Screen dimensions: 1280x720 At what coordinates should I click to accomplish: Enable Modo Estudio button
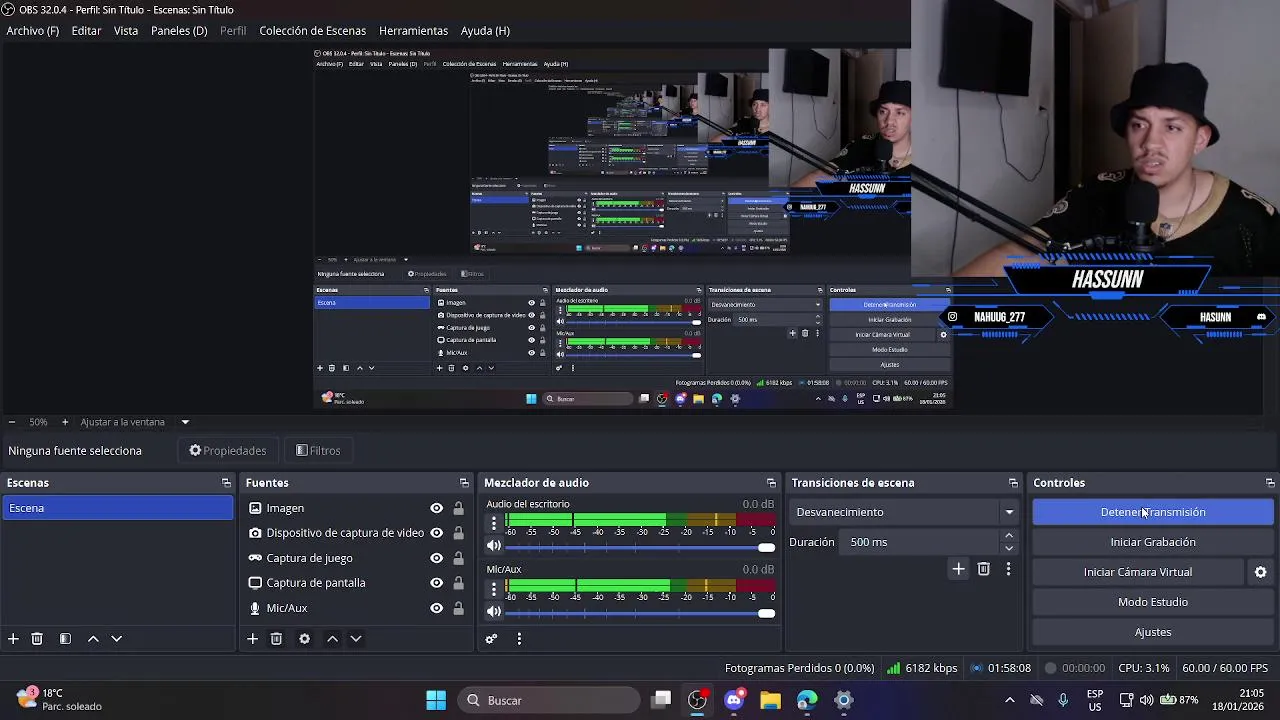pyautogui.click(x=1153, y=602)
